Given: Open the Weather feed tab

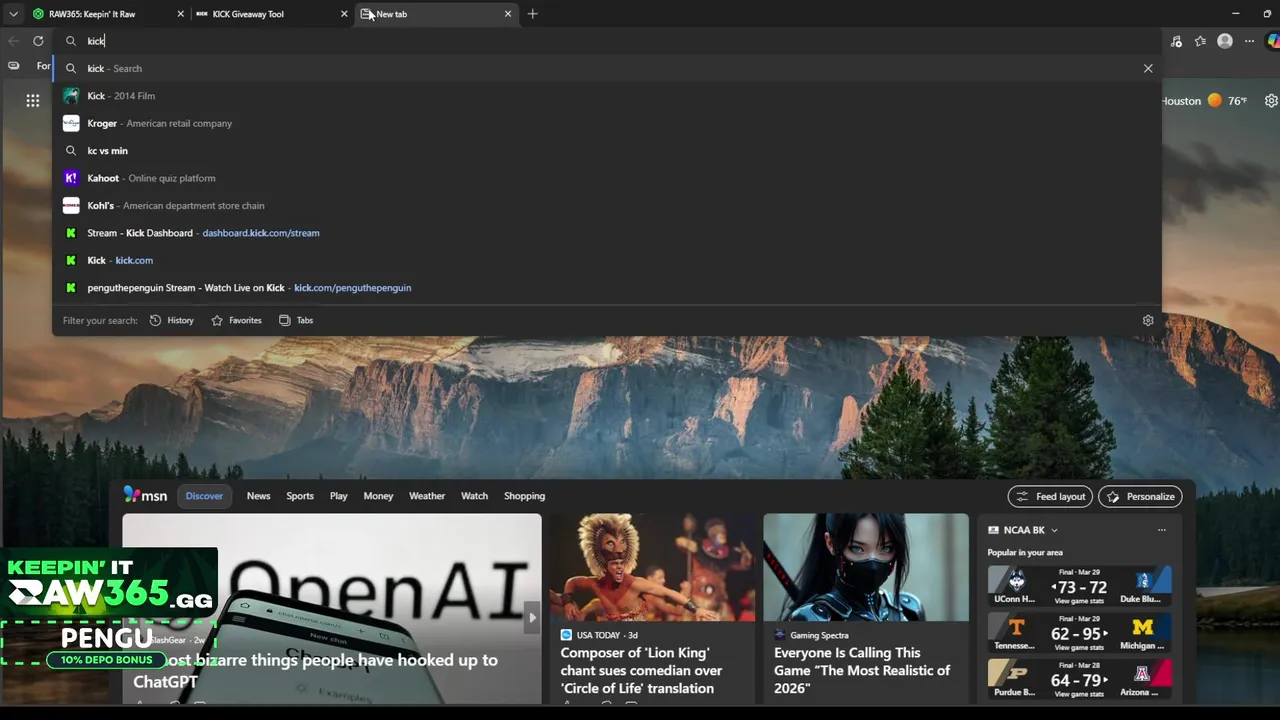Looking at the screenshot, I should (427, 496).
